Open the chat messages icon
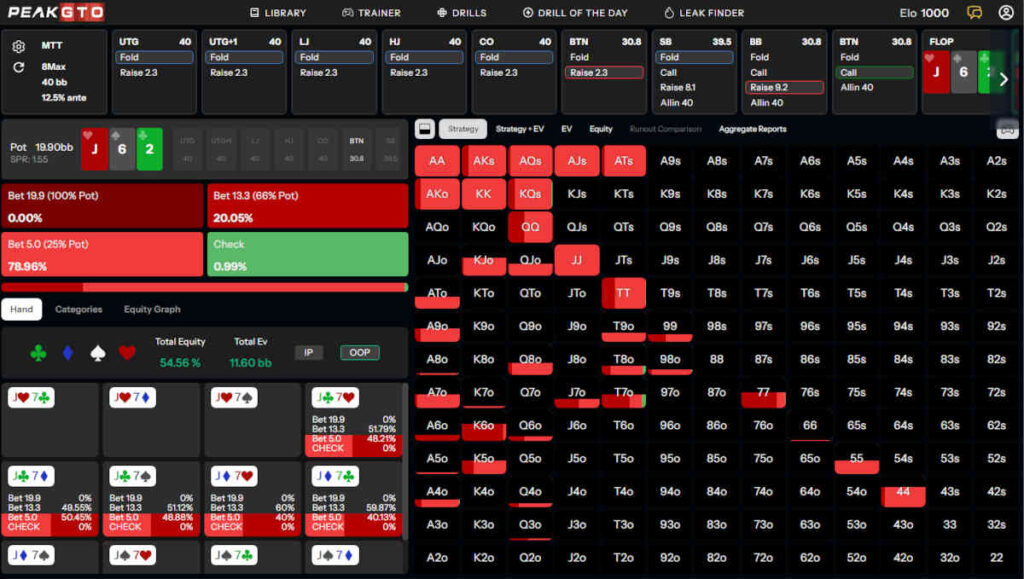 [974, 13]
